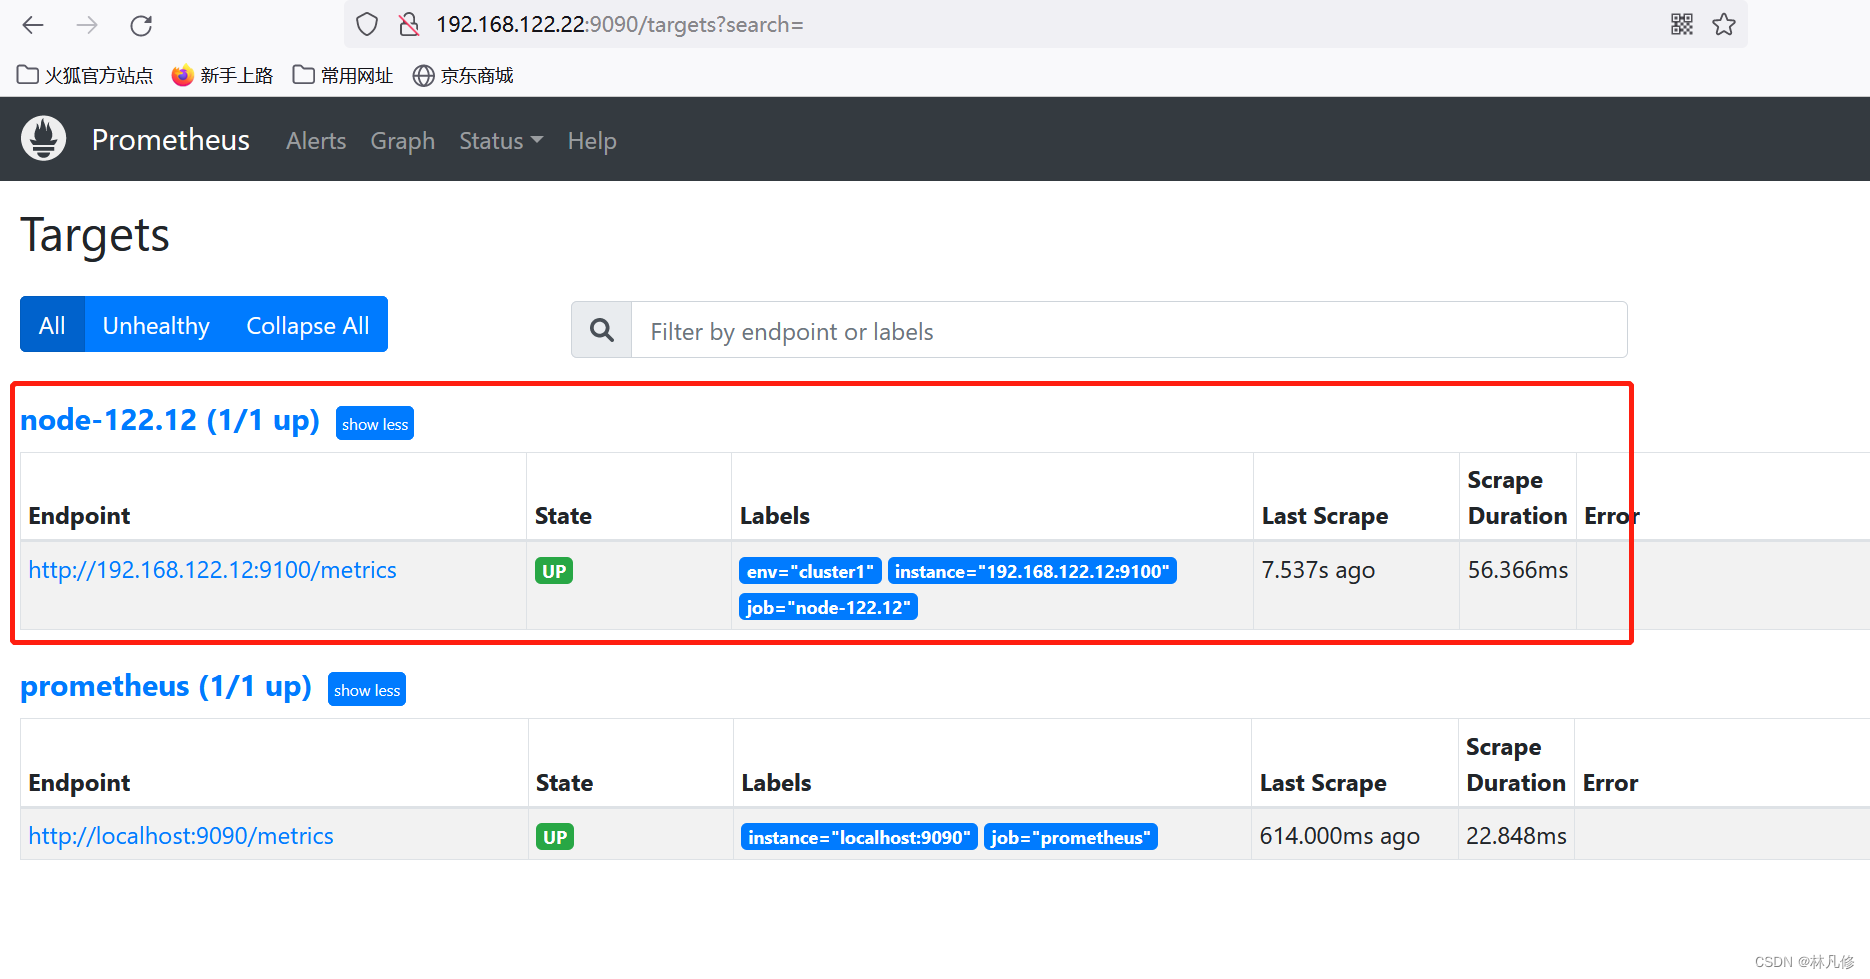
Task: Click Collapse All button
Action: click(x=308, y=325)
